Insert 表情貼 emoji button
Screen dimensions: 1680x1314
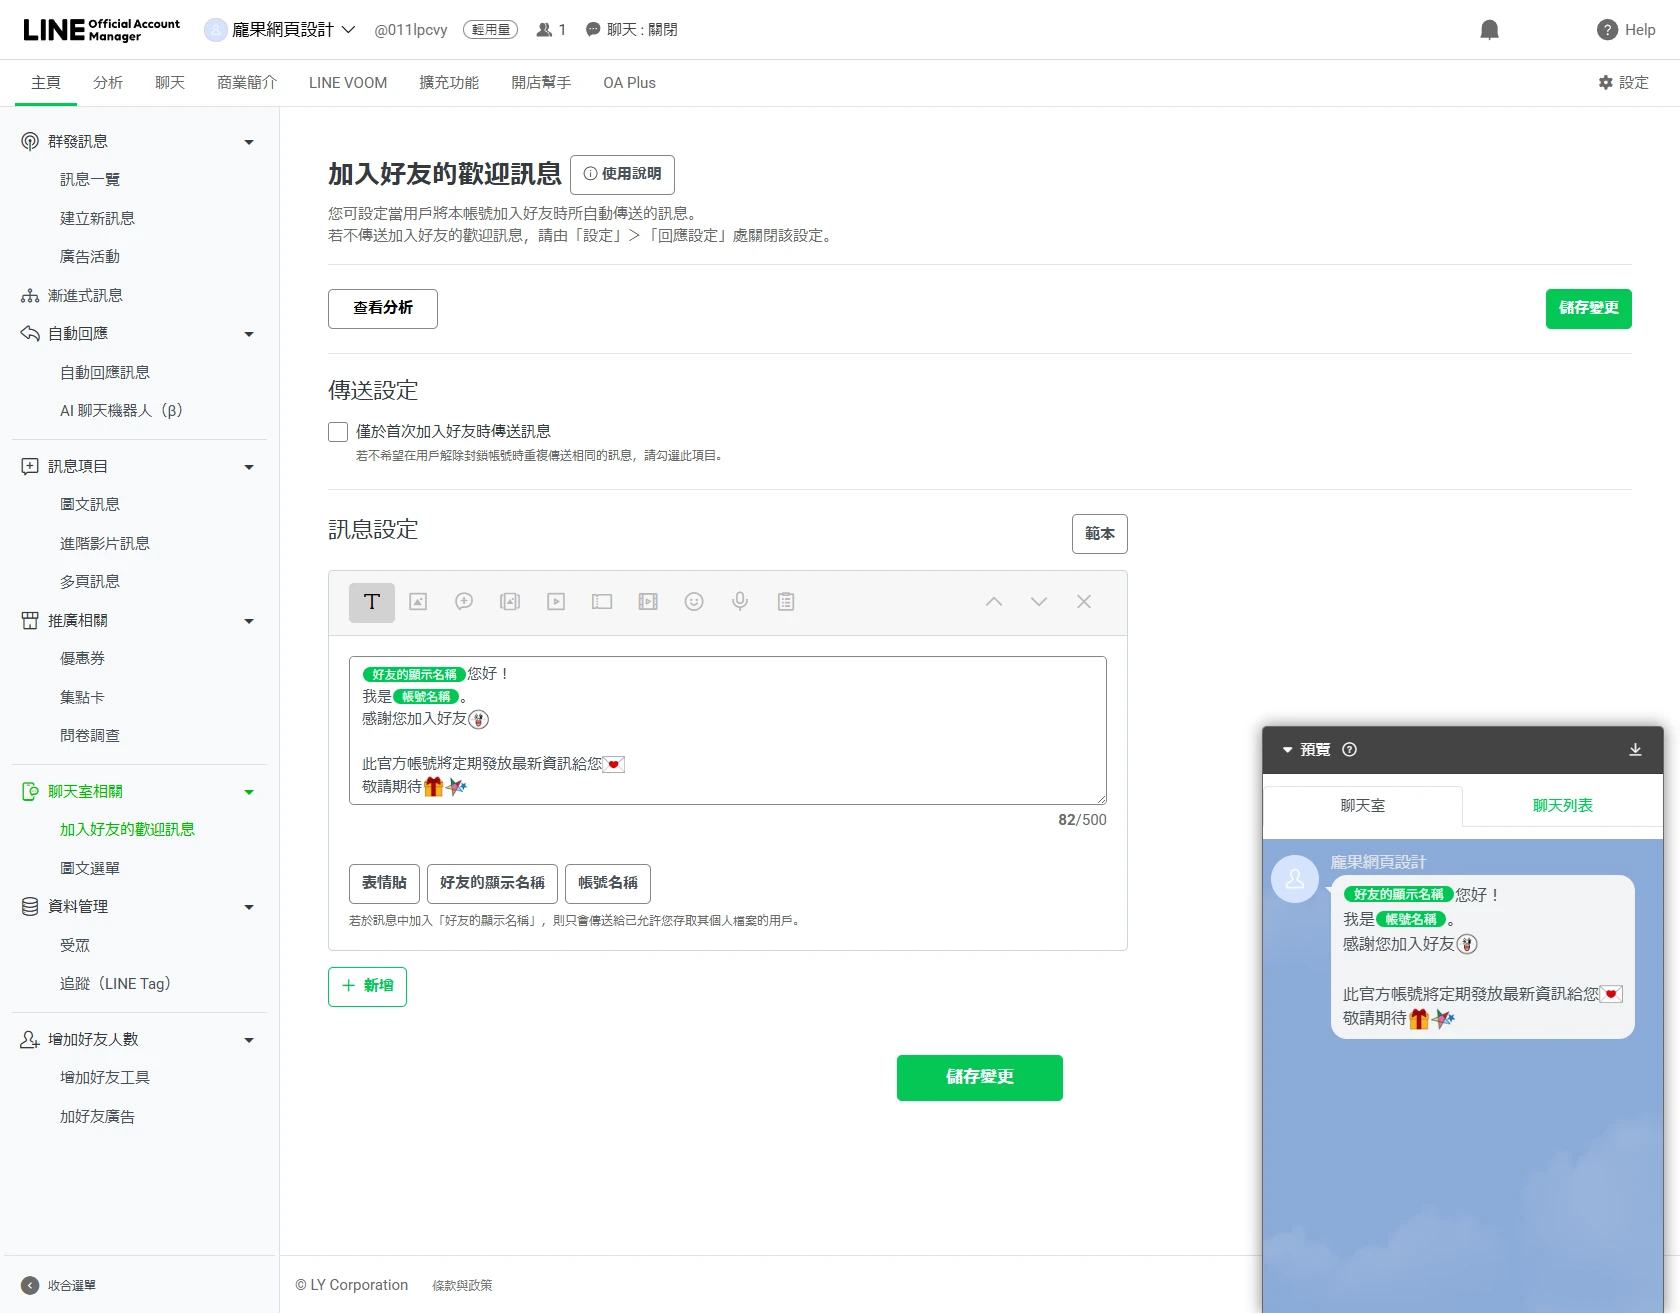(384, 883)
